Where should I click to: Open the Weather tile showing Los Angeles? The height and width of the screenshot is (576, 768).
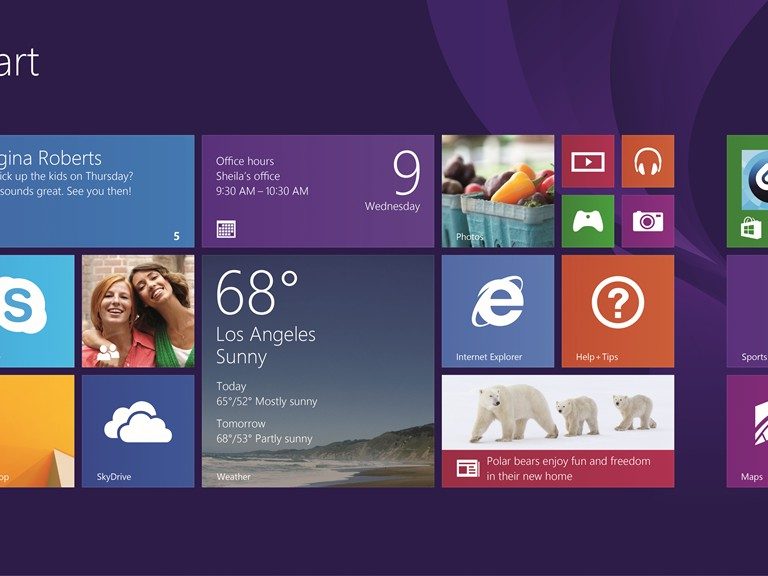click(318, 371)
